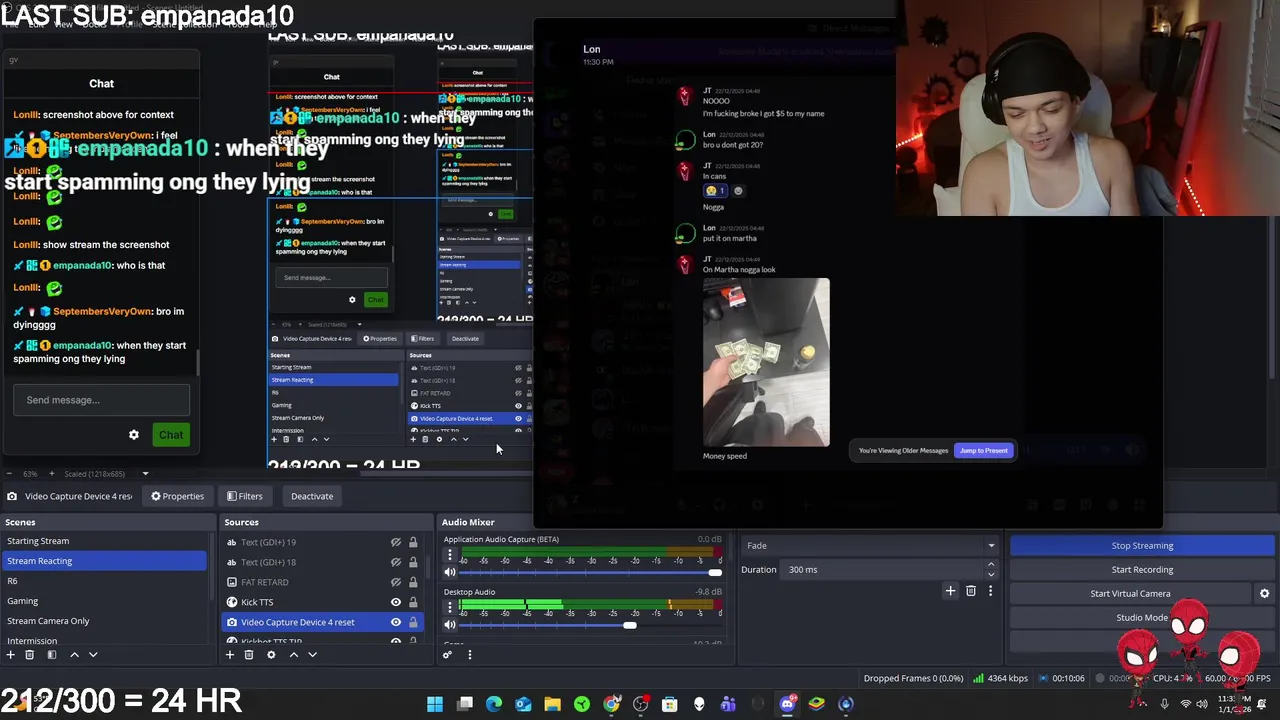Select Stream Camera Only scene
The width and height of the screenshot is (1280, 720).
[104, 621]
